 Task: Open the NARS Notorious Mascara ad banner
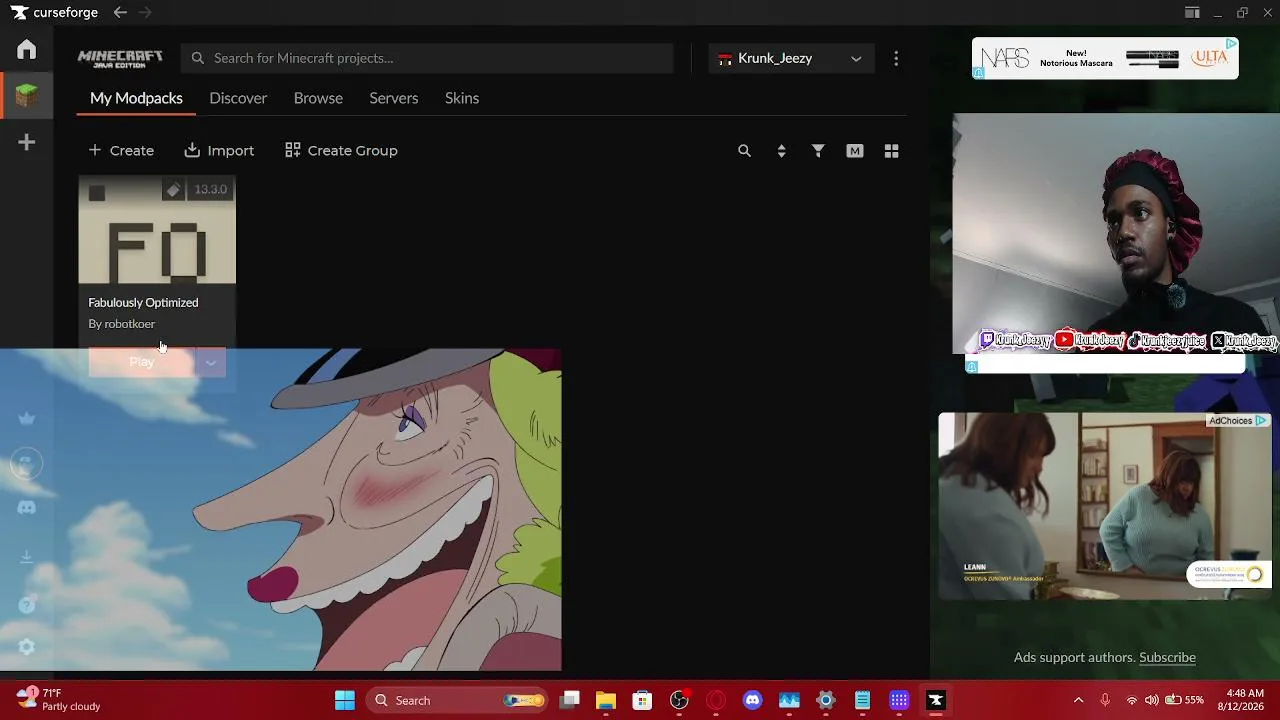click(1105, 58)
